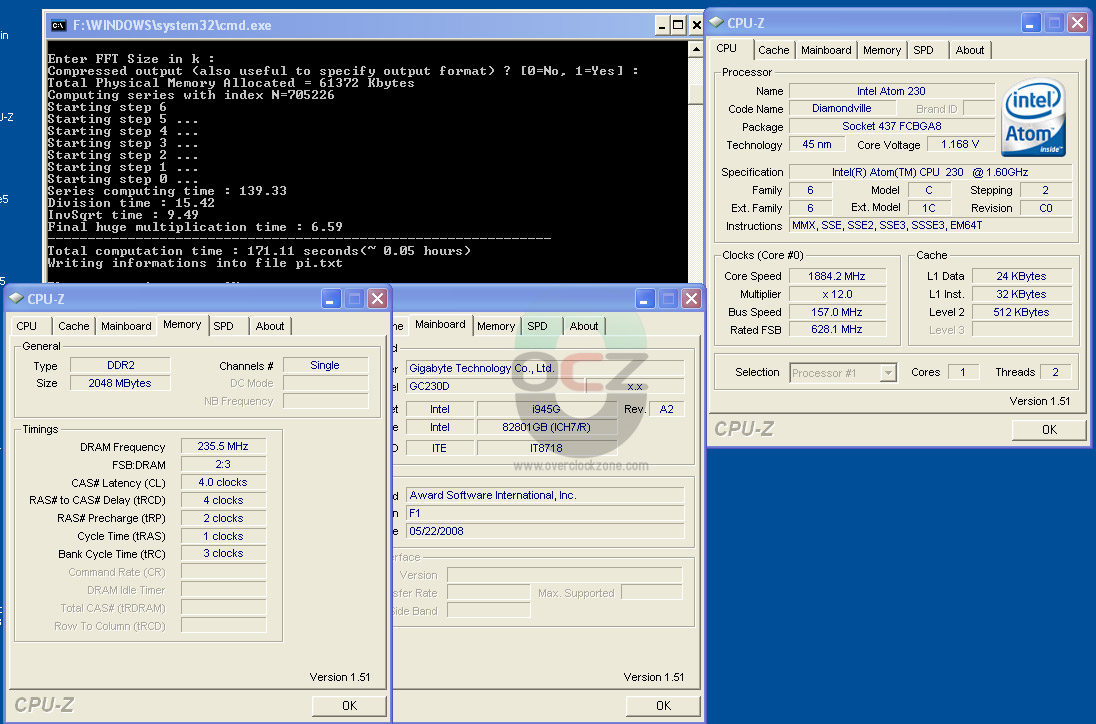Click the '05/22/2008' BIOS date field
The height and width of the screenshot is (724, 1096).
tap(545, 531)
